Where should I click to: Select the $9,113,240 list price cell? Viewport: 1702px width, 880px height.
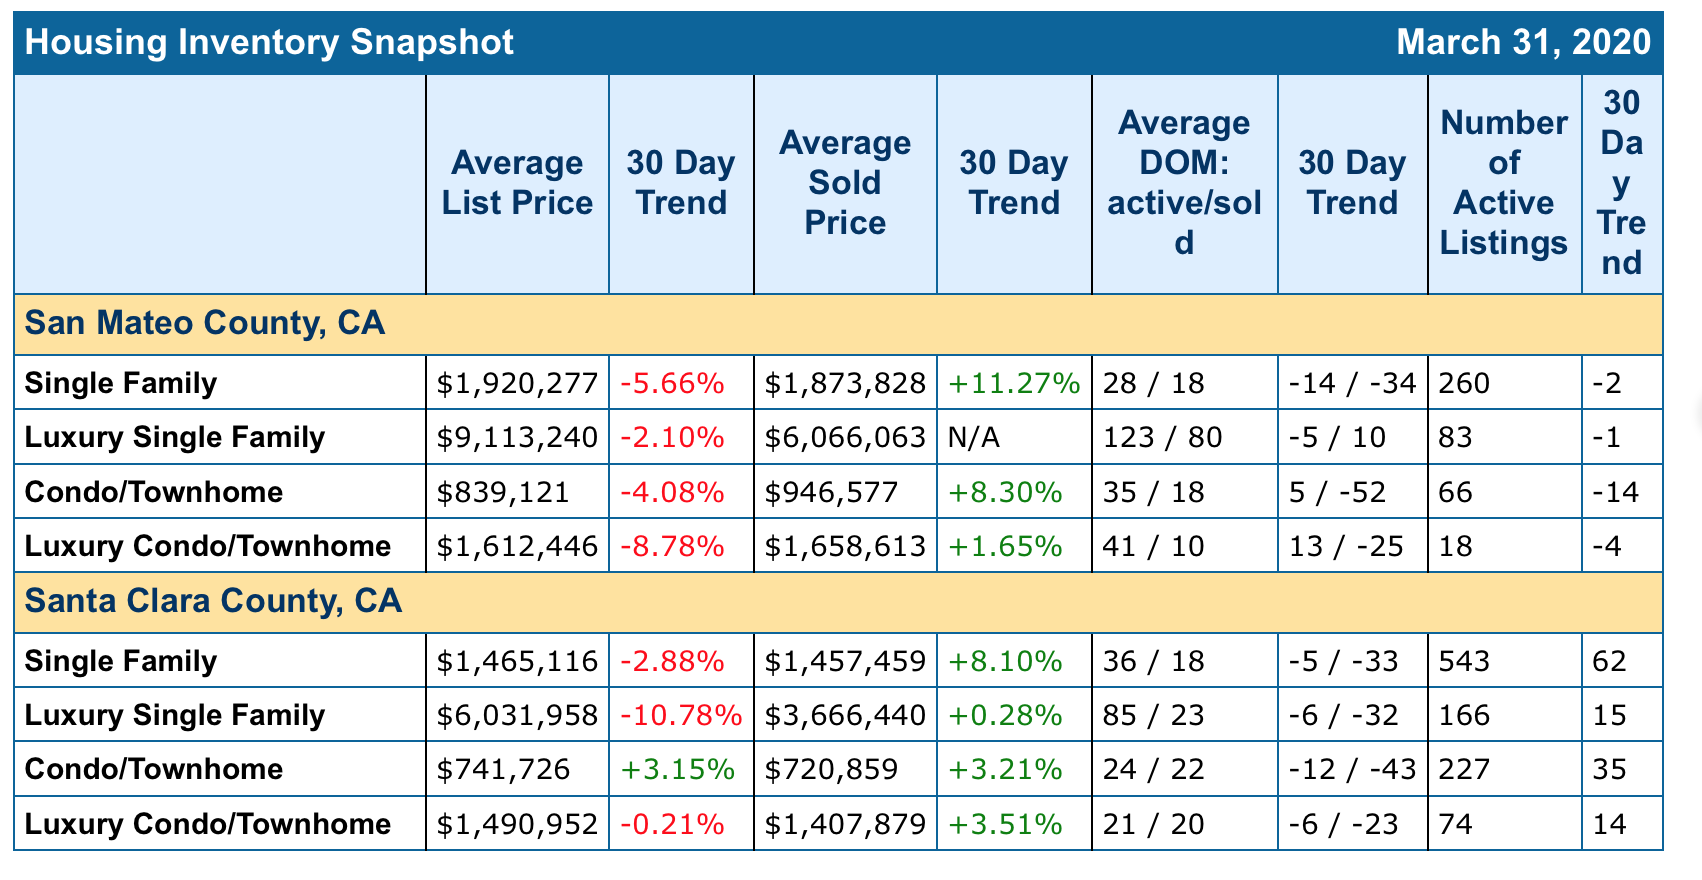click(x=517, y=438)
